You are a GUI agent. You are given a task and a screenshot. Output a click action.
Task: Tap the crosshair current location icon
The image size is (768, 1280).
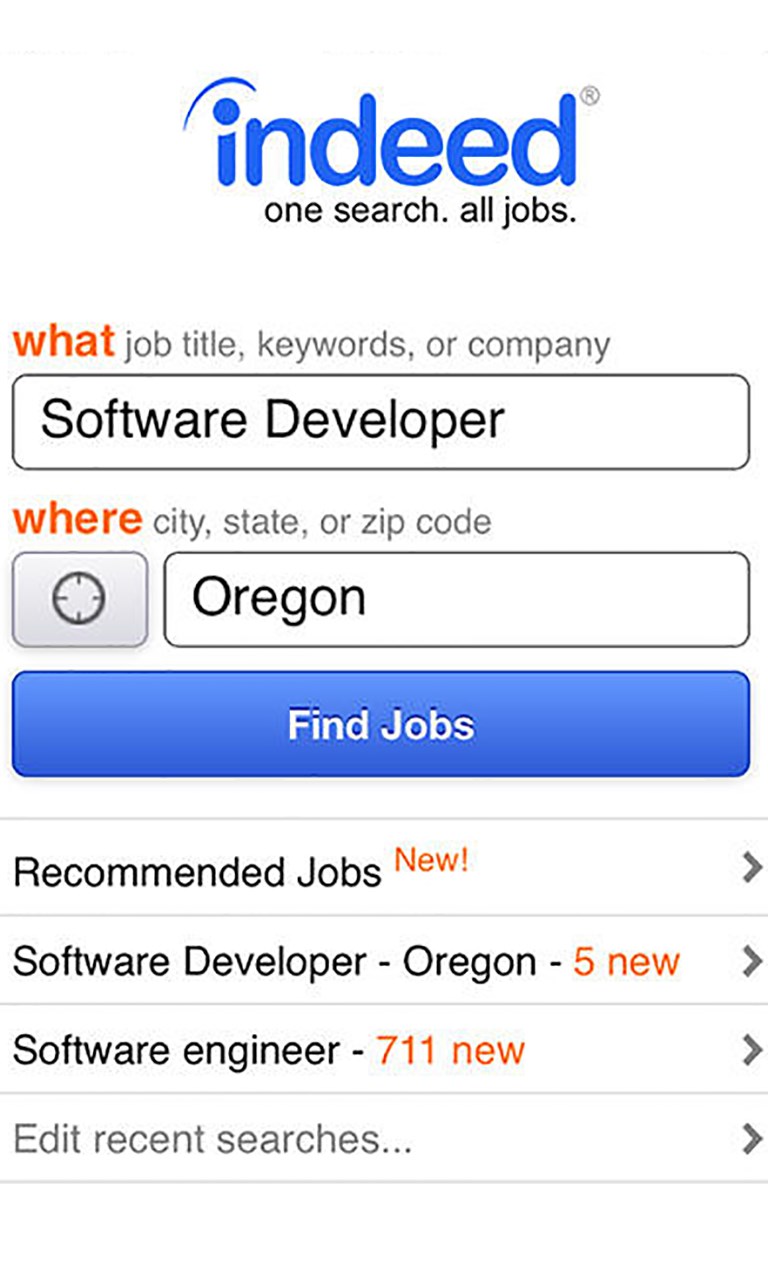(79, 599)
